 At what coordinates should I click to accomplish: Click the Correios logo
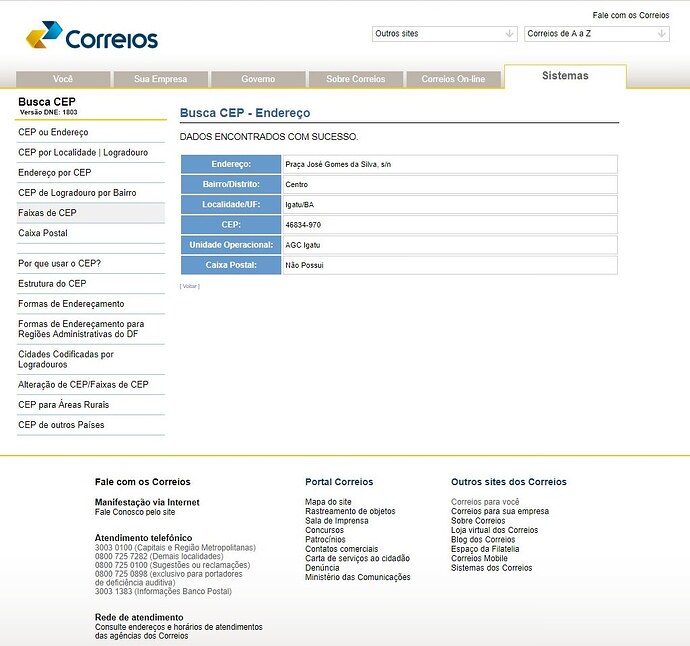(x=92, y=38)
